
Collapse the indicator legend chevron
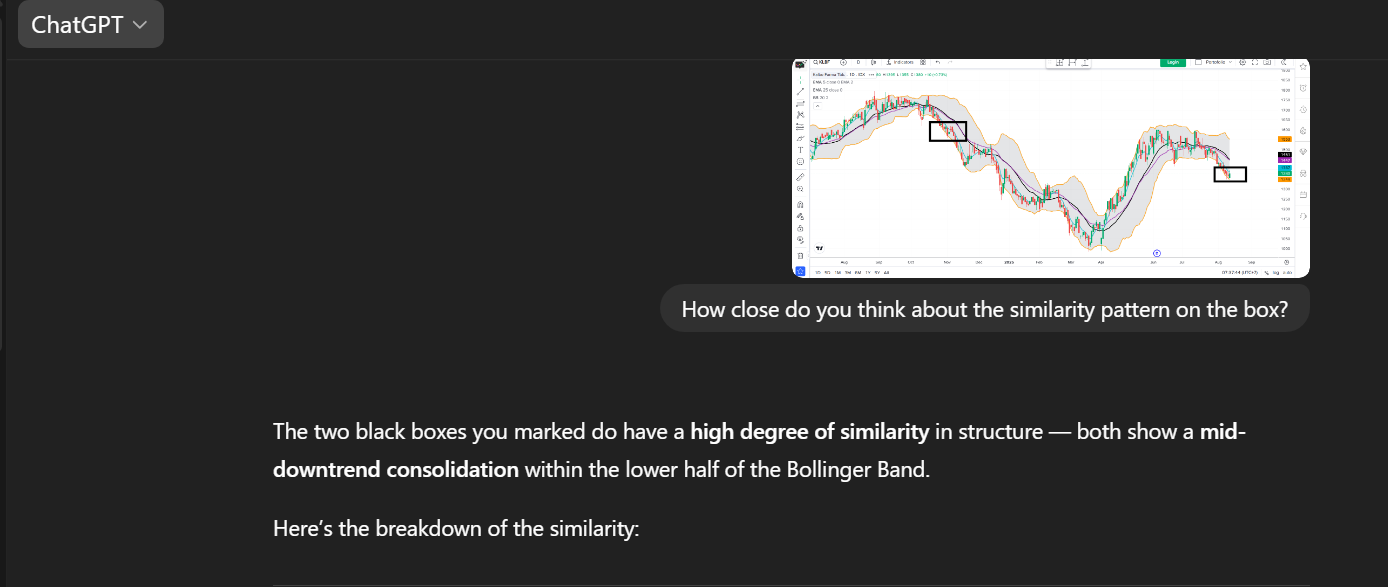[817, 106]
